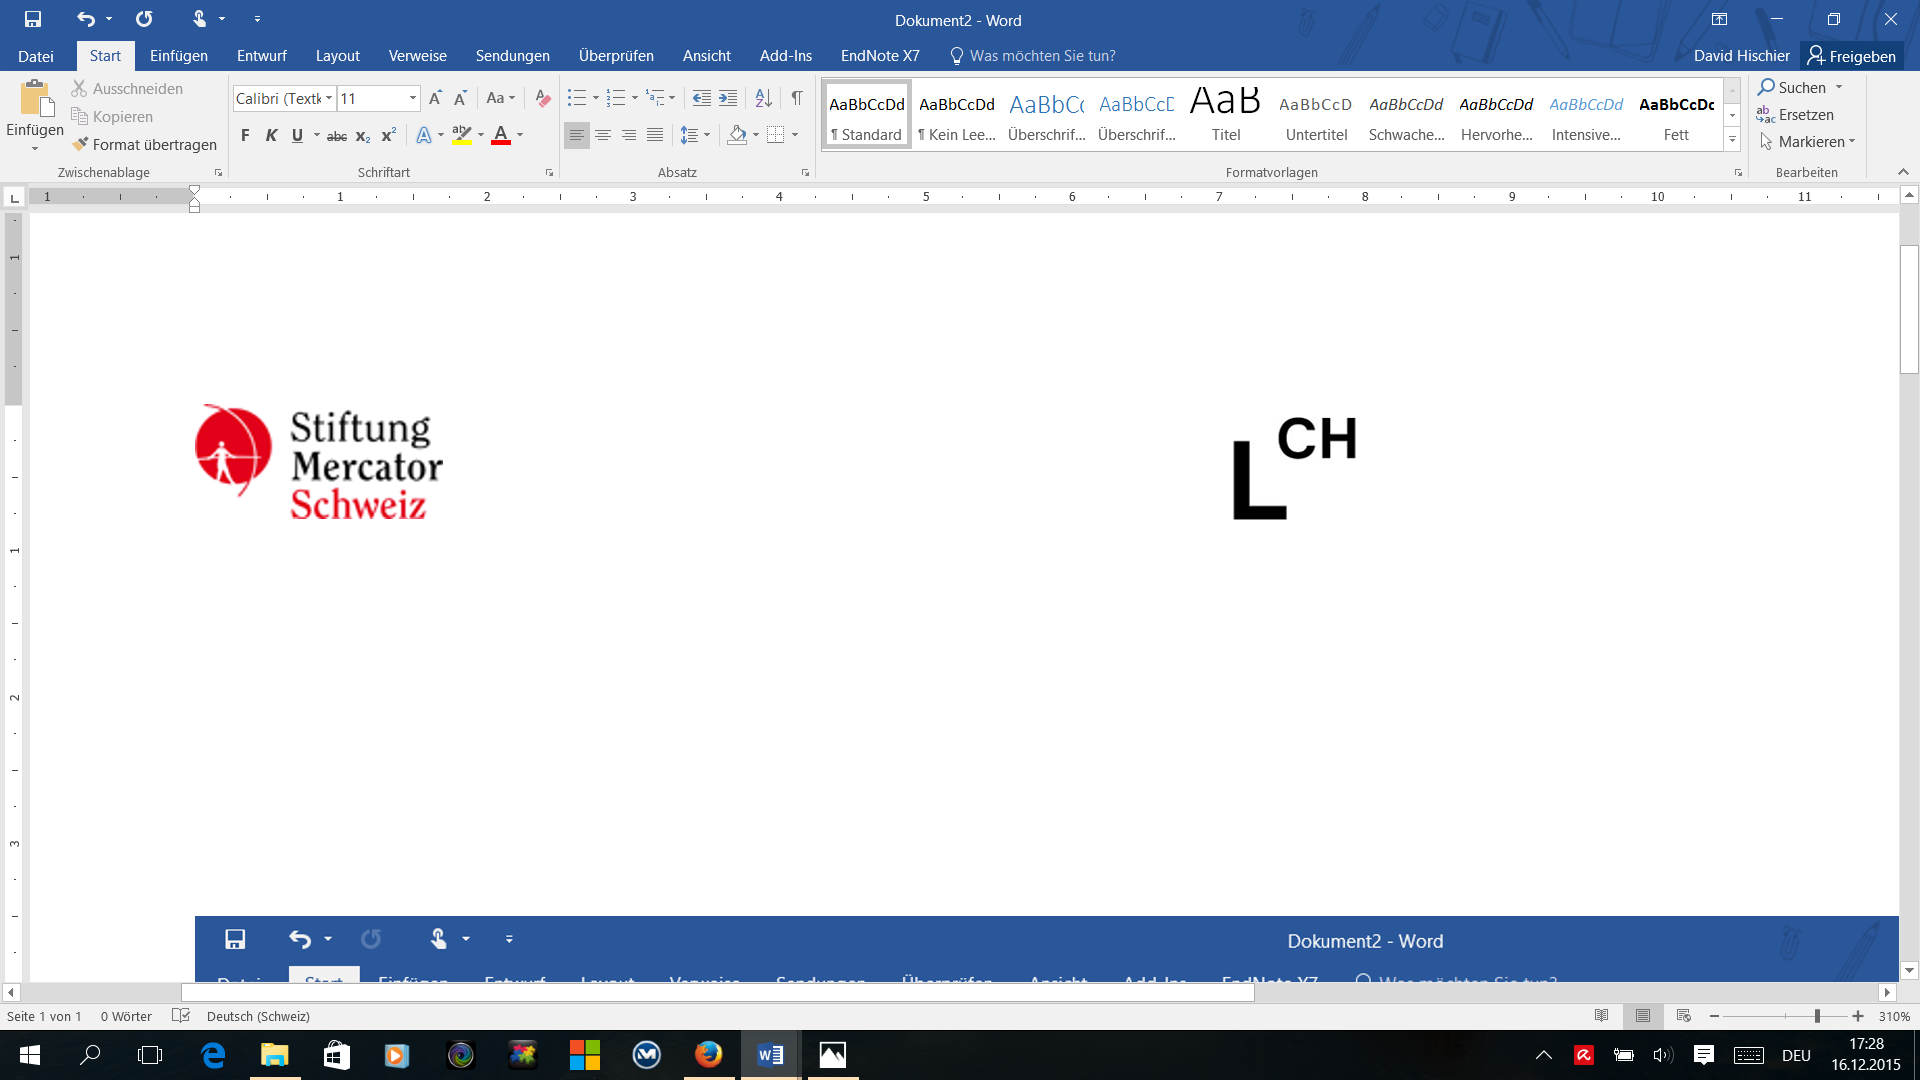Sort text with the A-Z sort icon

tap(763, 98)
